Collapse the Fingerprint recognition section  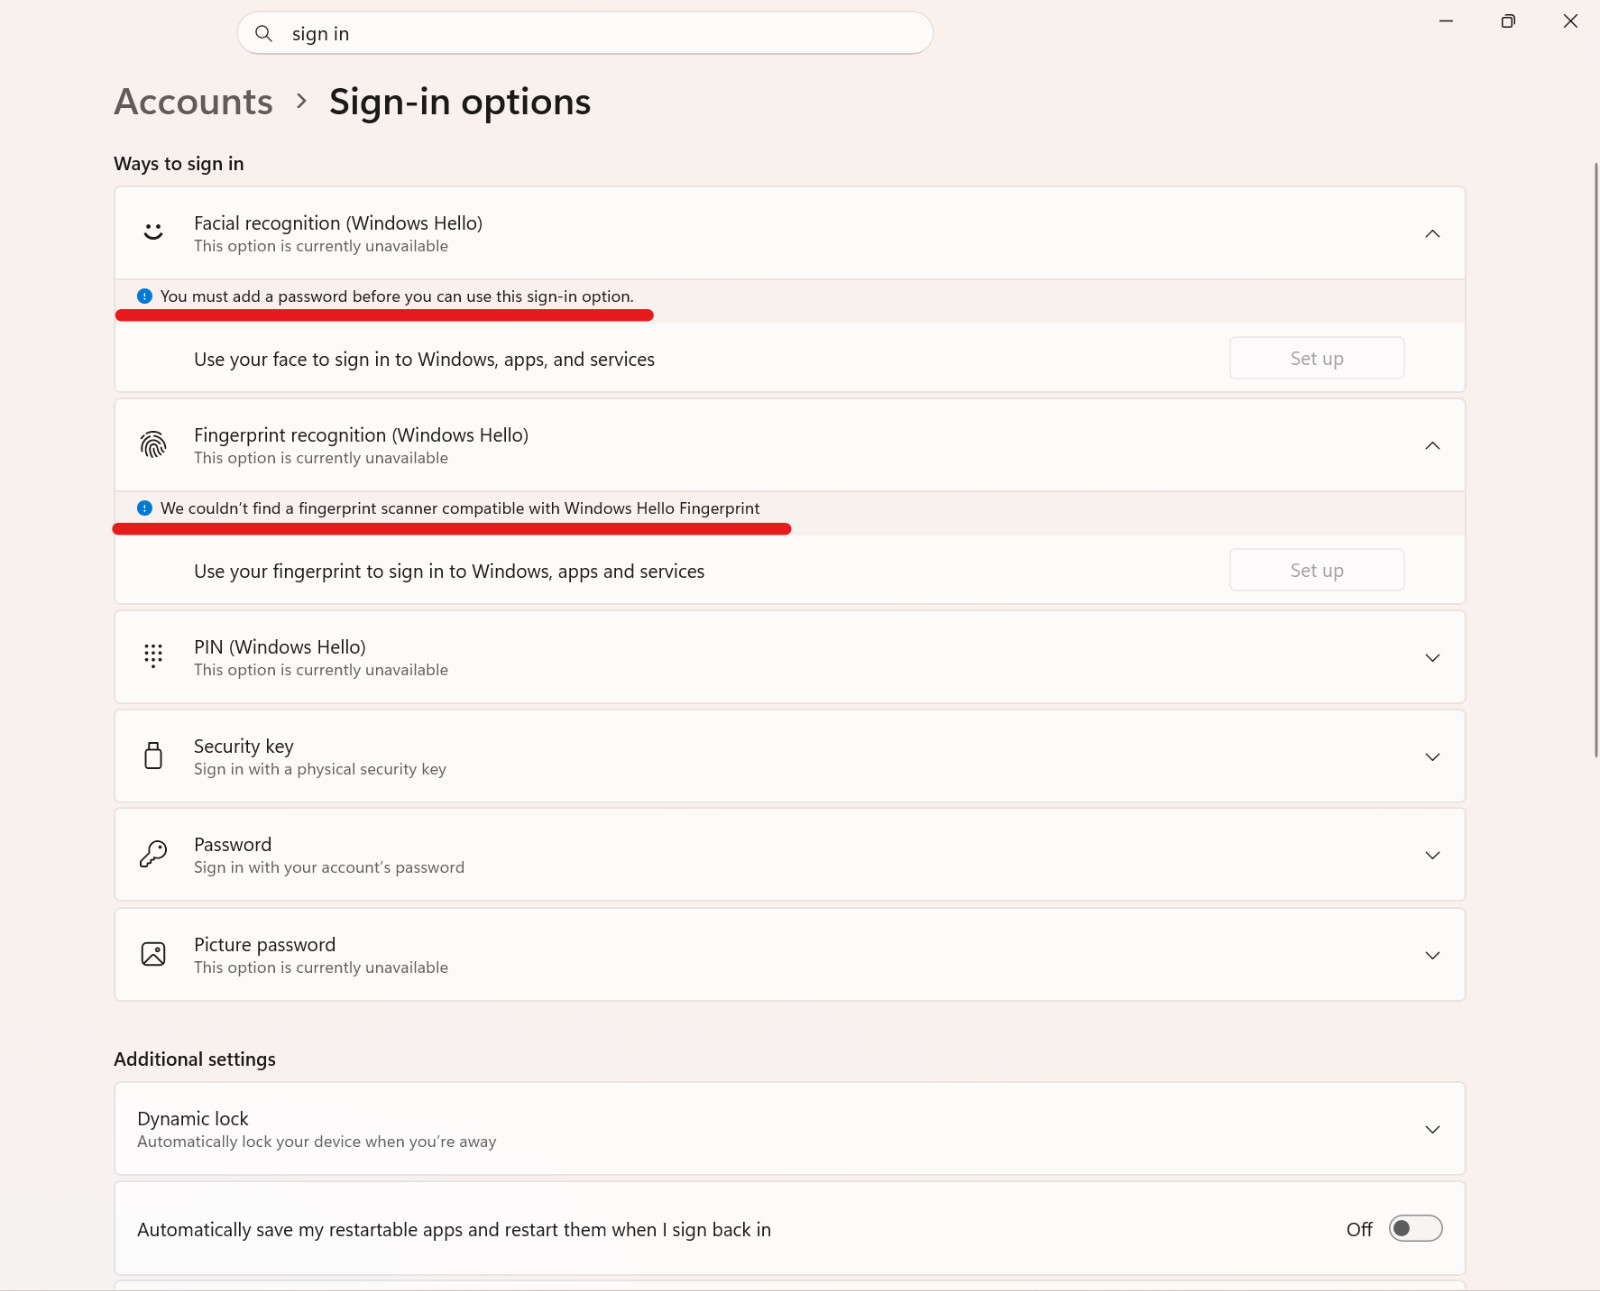[x=1432, y=445]
